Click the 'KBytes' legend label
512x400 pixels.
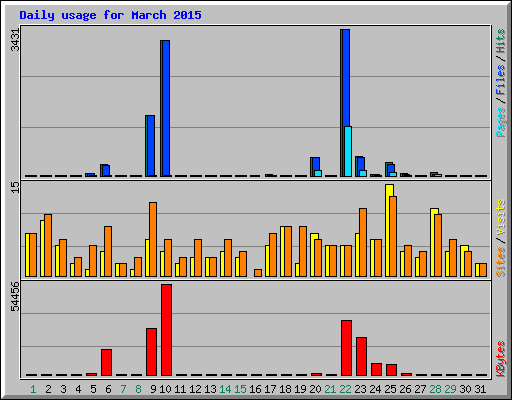pos(501,359)
